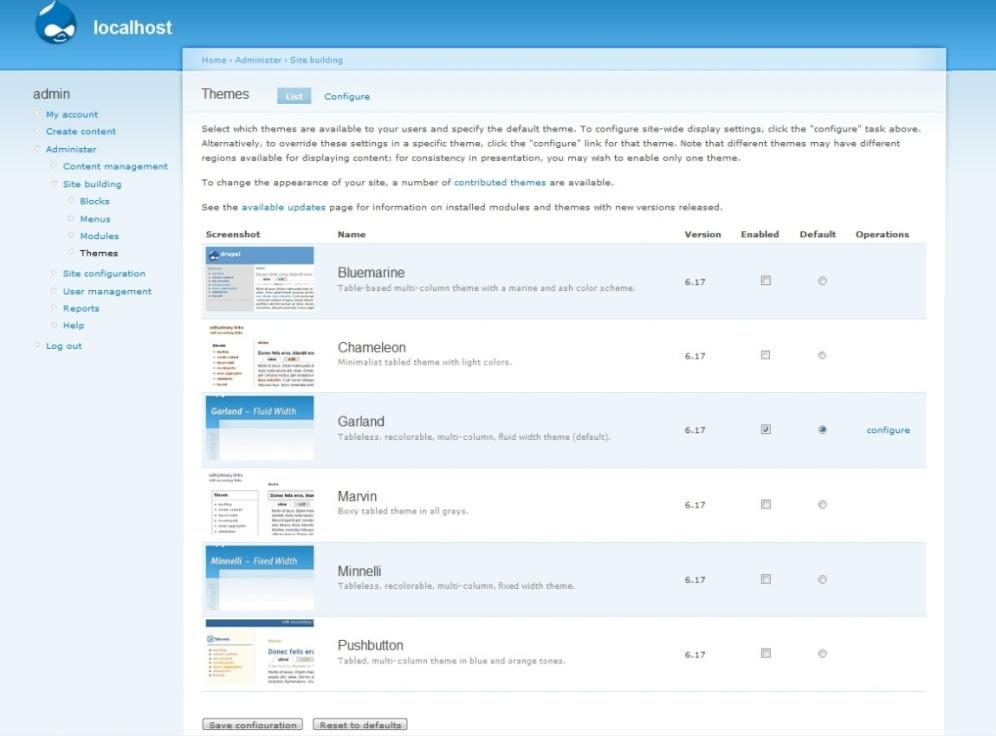Screen dimensions: 996x736
Task: Expand User management menu item
Action: tap(107, 291)
